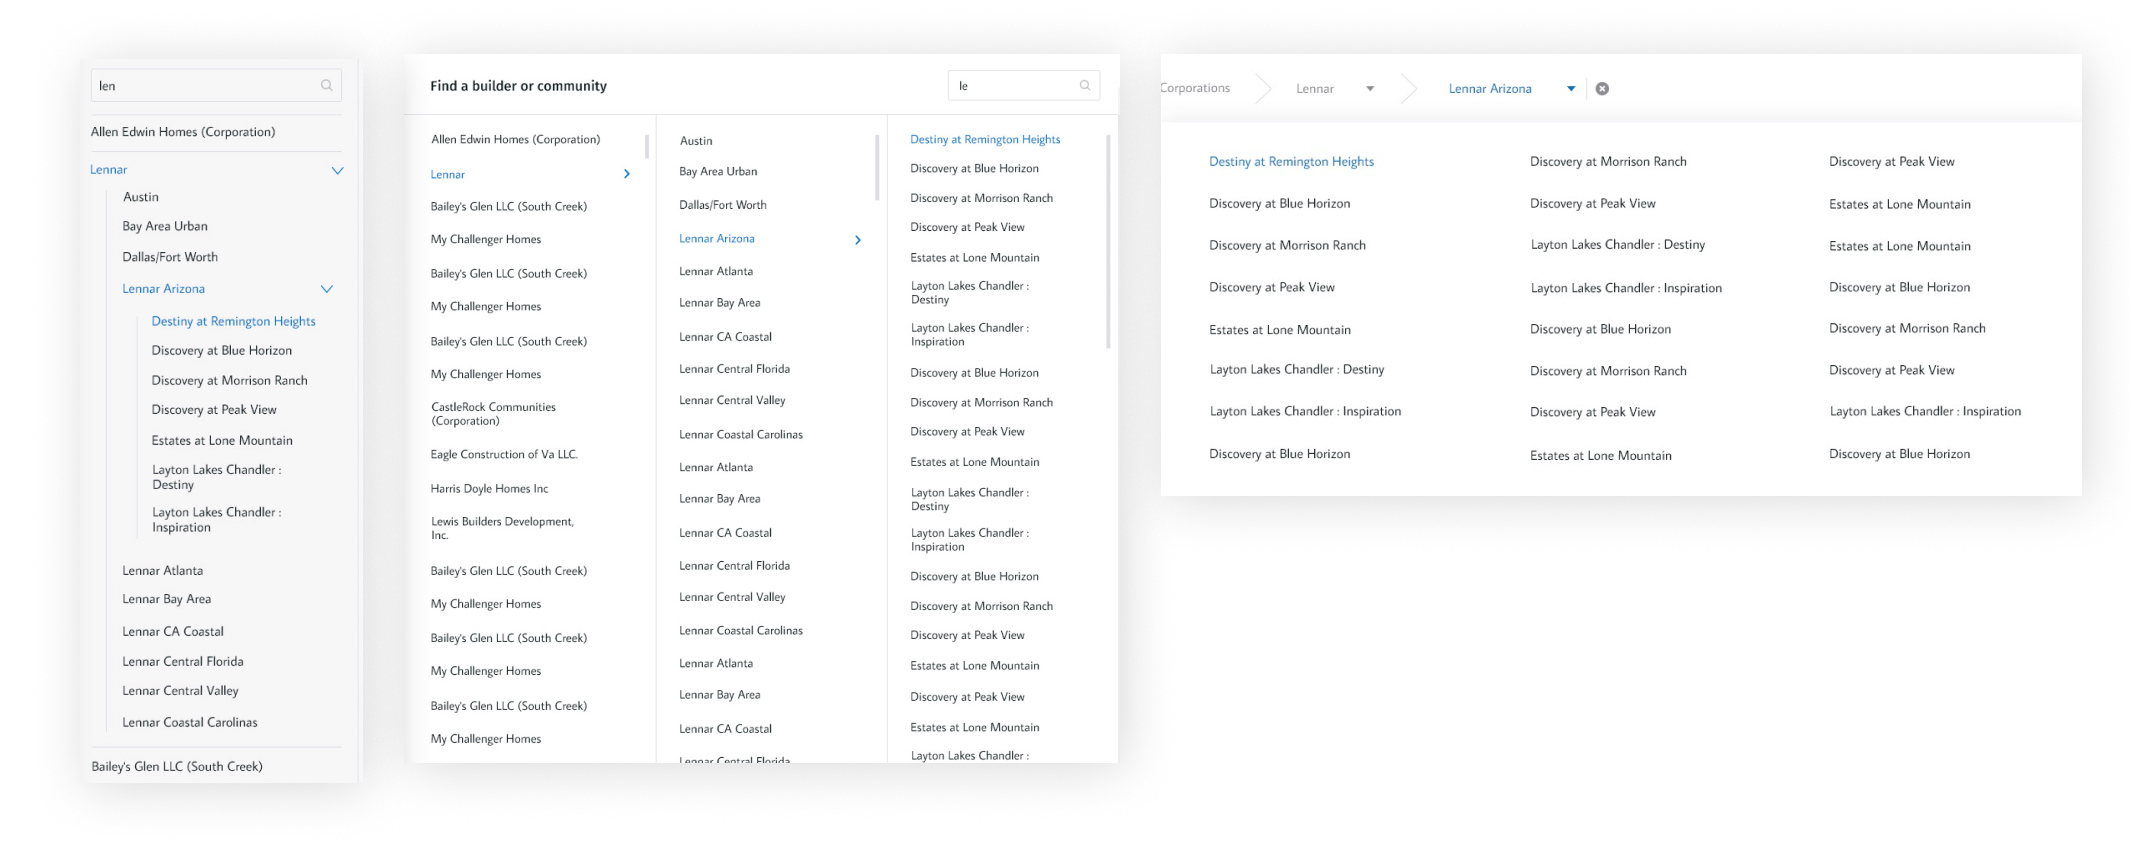
Task: Select Dallas/Fort Worth in the left tree
Action: tap(170, 257)
